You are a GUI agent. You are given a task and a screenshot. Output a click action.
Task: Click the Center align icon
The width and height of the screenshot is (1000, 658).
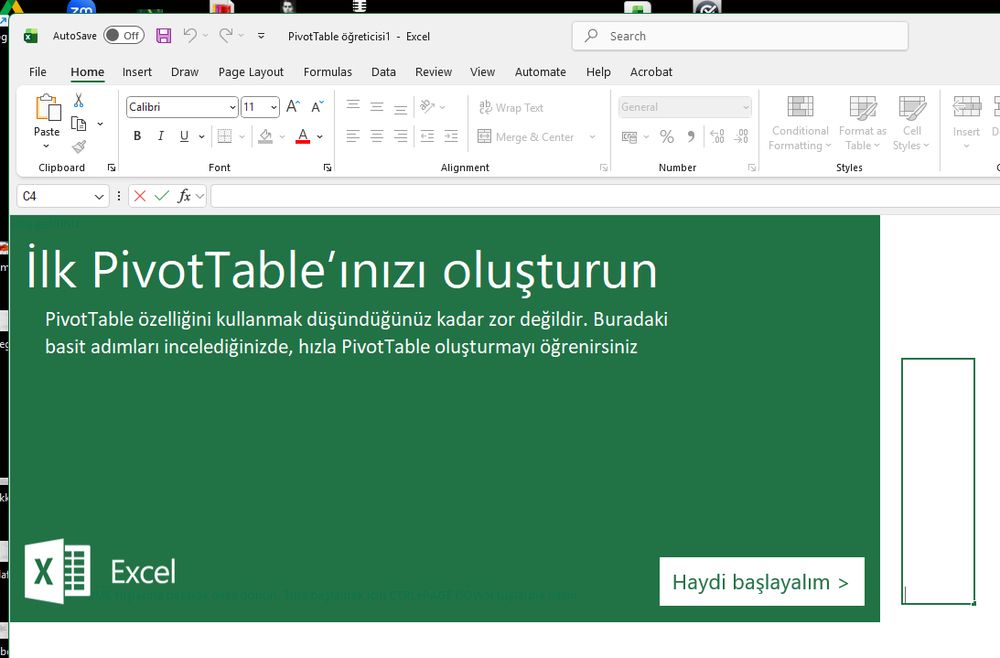point(376,137)
